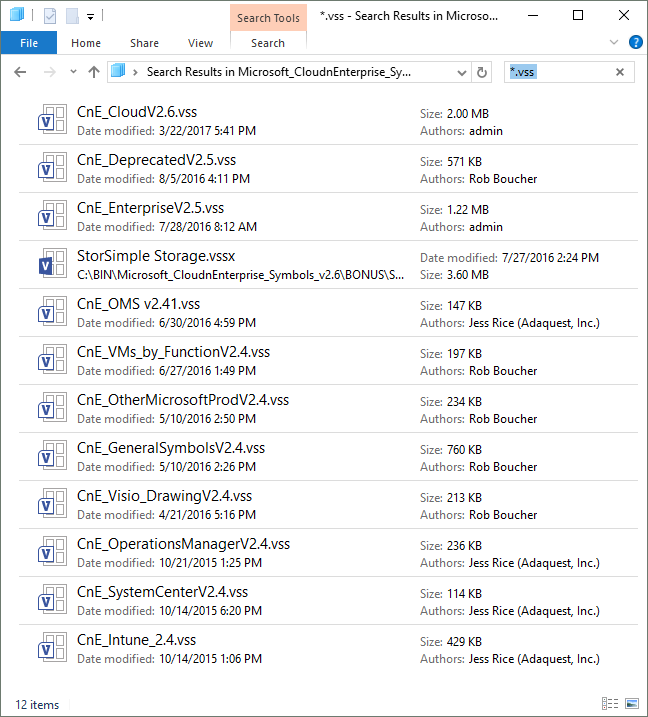Click the icon for CnE_OperationsManagerV2.4.vss
The height and width of the screenshot is (717, 648).
click(52, 552)
